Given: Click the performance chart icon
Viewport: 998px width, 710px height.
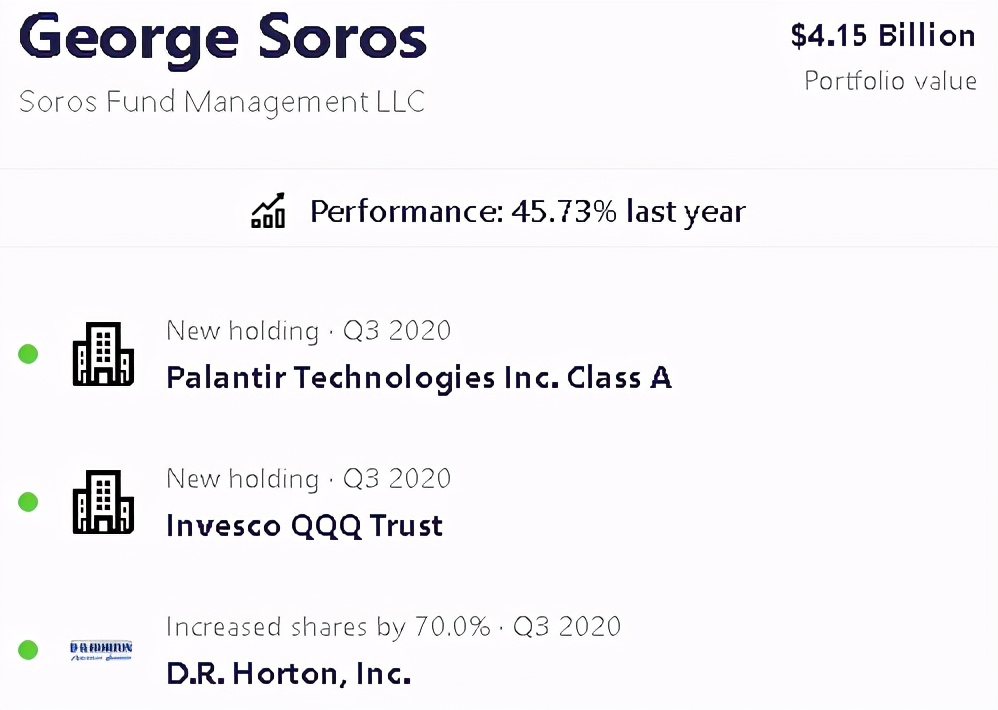Looking at the screenshot, I should click(x=268, y=211).
